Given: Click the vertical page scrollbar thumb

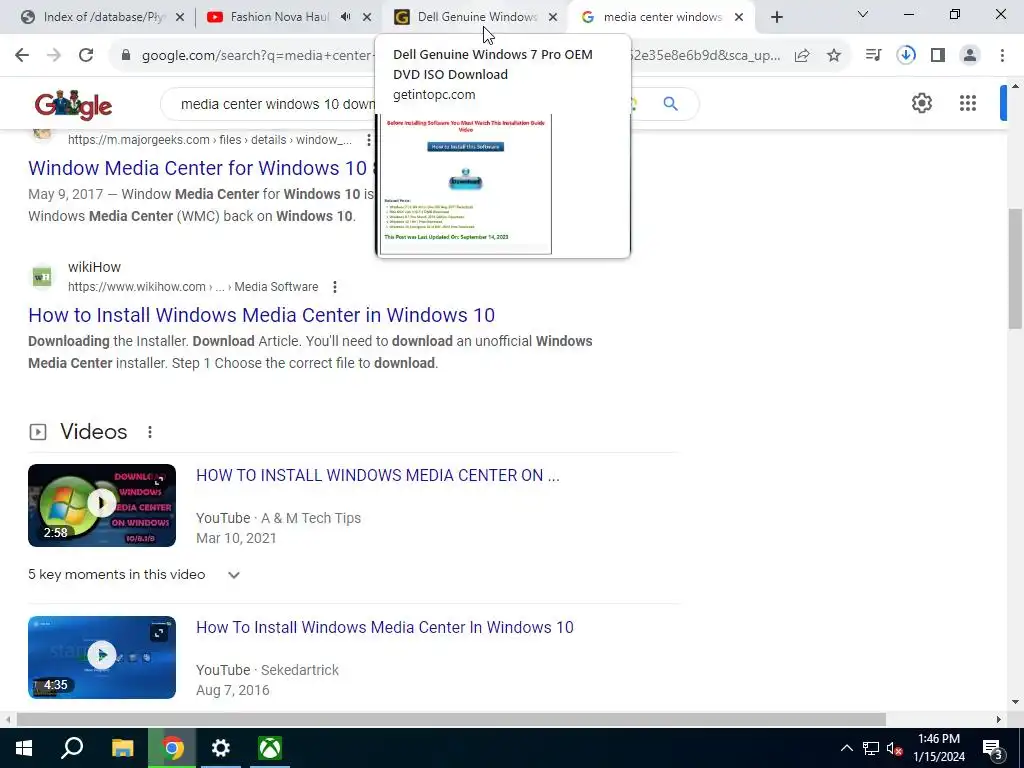Looking at the screenshot, I should (1015, 269).
